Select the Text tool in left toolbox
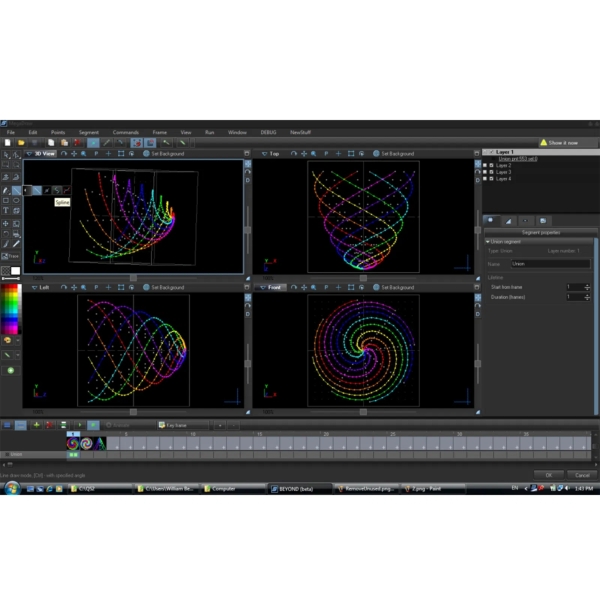 (x=6, y=211)
